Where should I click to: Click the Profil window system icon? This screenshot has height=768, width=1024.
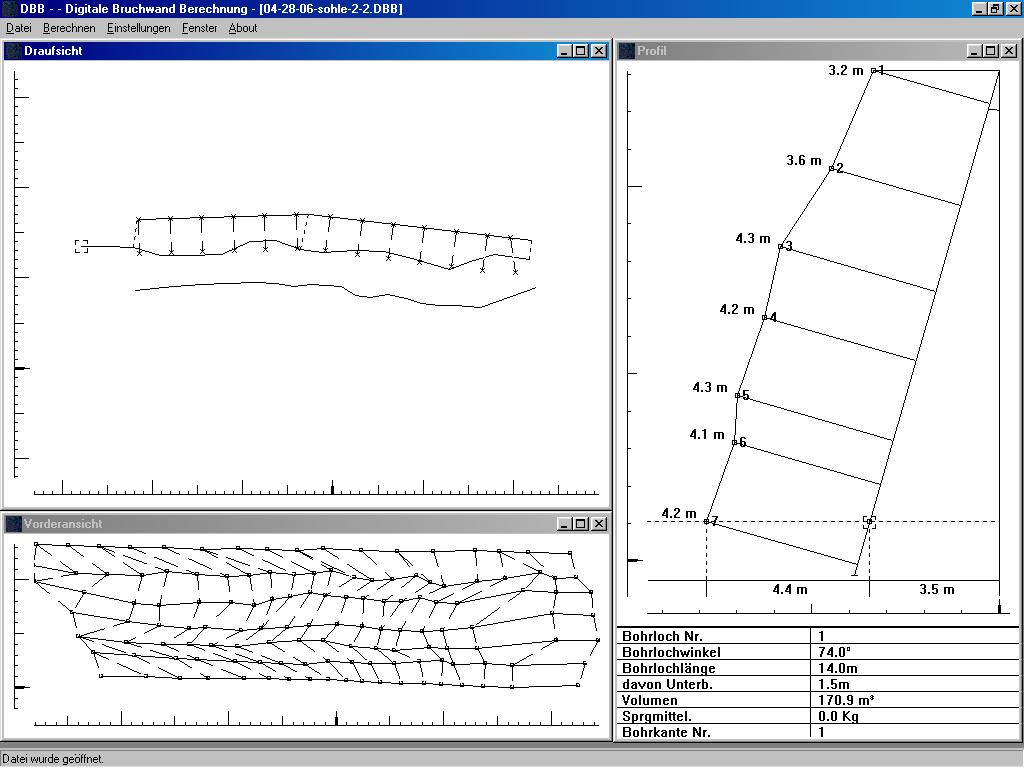point(627,51)
